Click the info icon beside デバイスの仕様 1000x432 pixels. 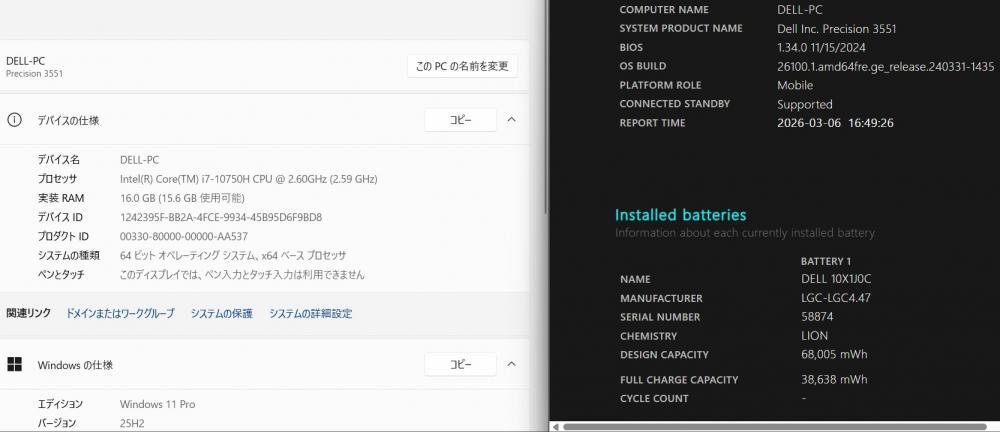coord(14,120)
